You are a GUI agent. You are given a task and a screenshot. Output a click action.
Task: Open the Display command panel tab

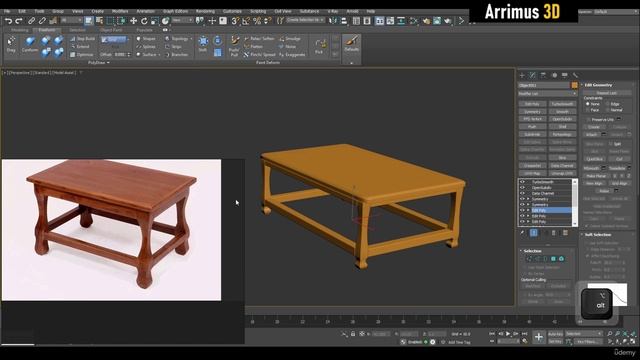[x=564, y=75]
